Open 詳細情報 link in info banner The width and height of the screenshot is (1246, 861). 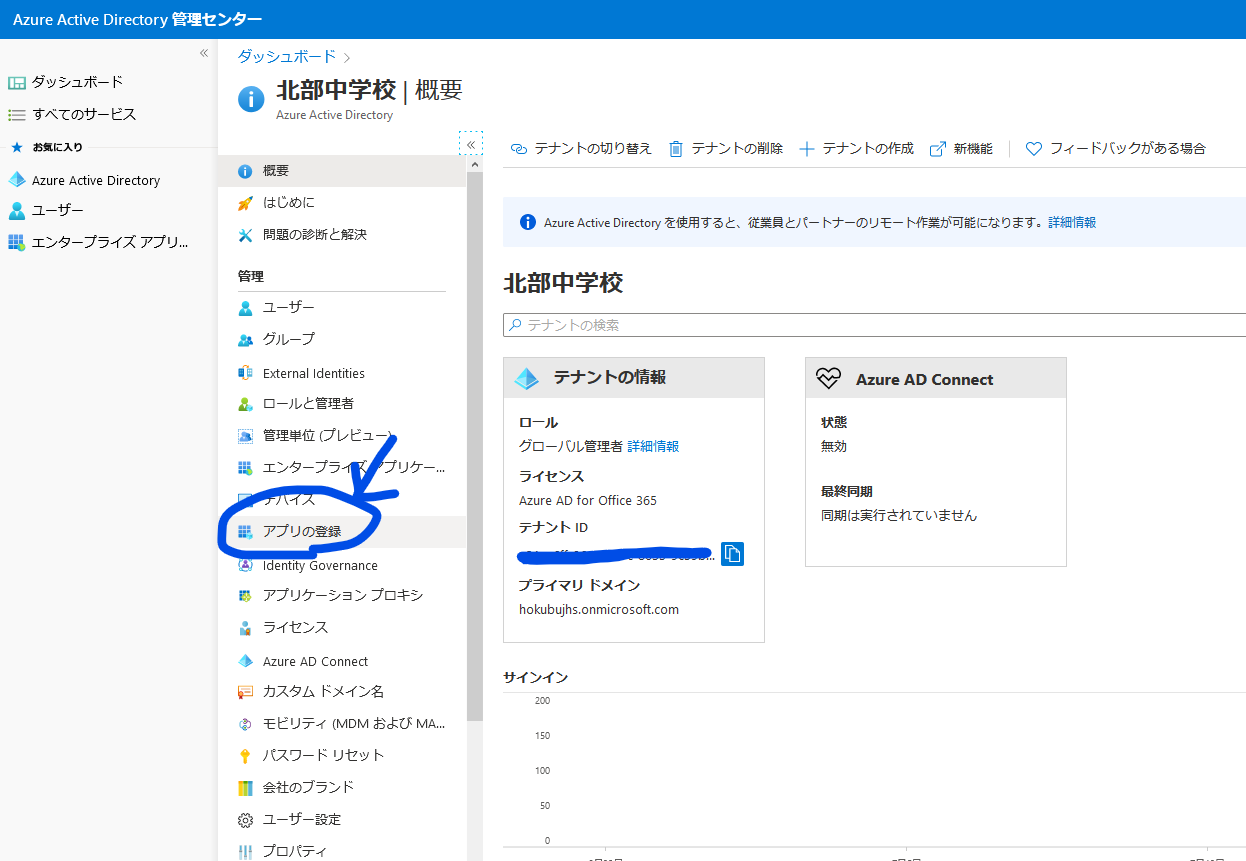click(x=1072, y=223)
